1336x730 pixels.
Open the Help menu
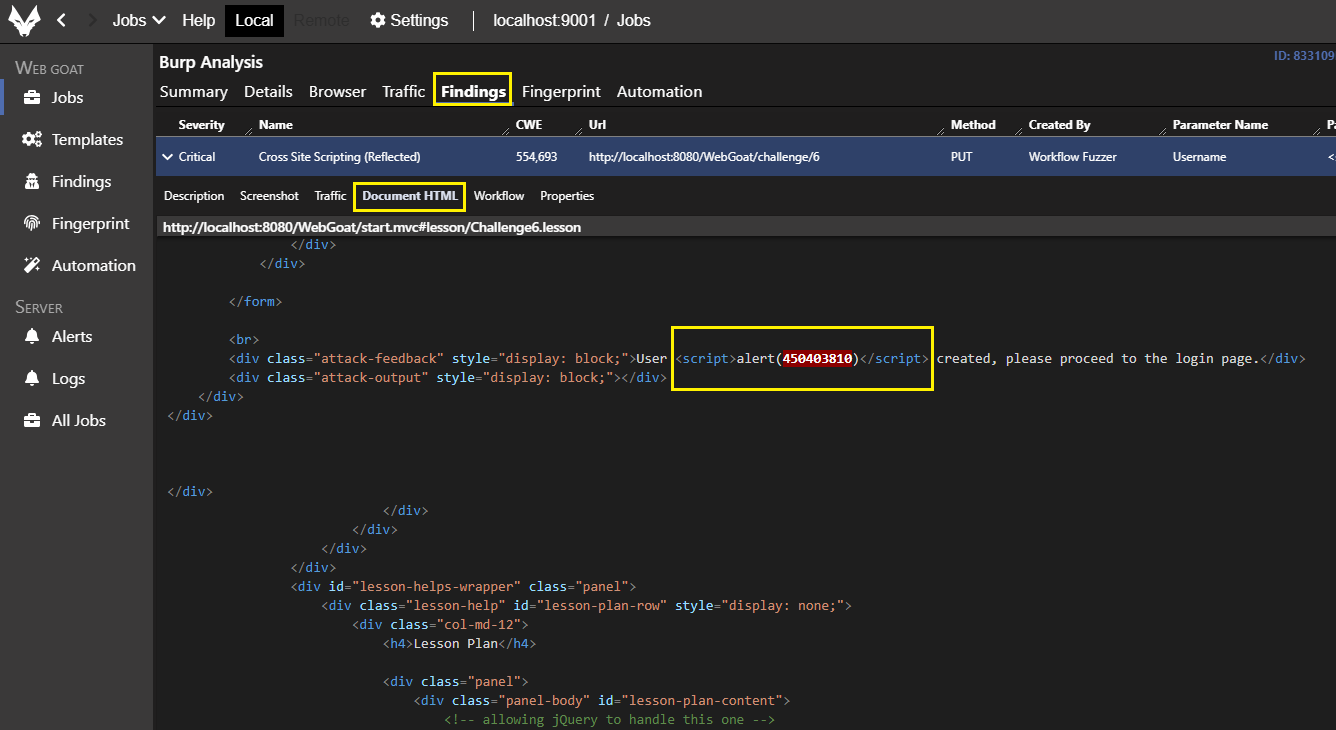tap(199, 20)
